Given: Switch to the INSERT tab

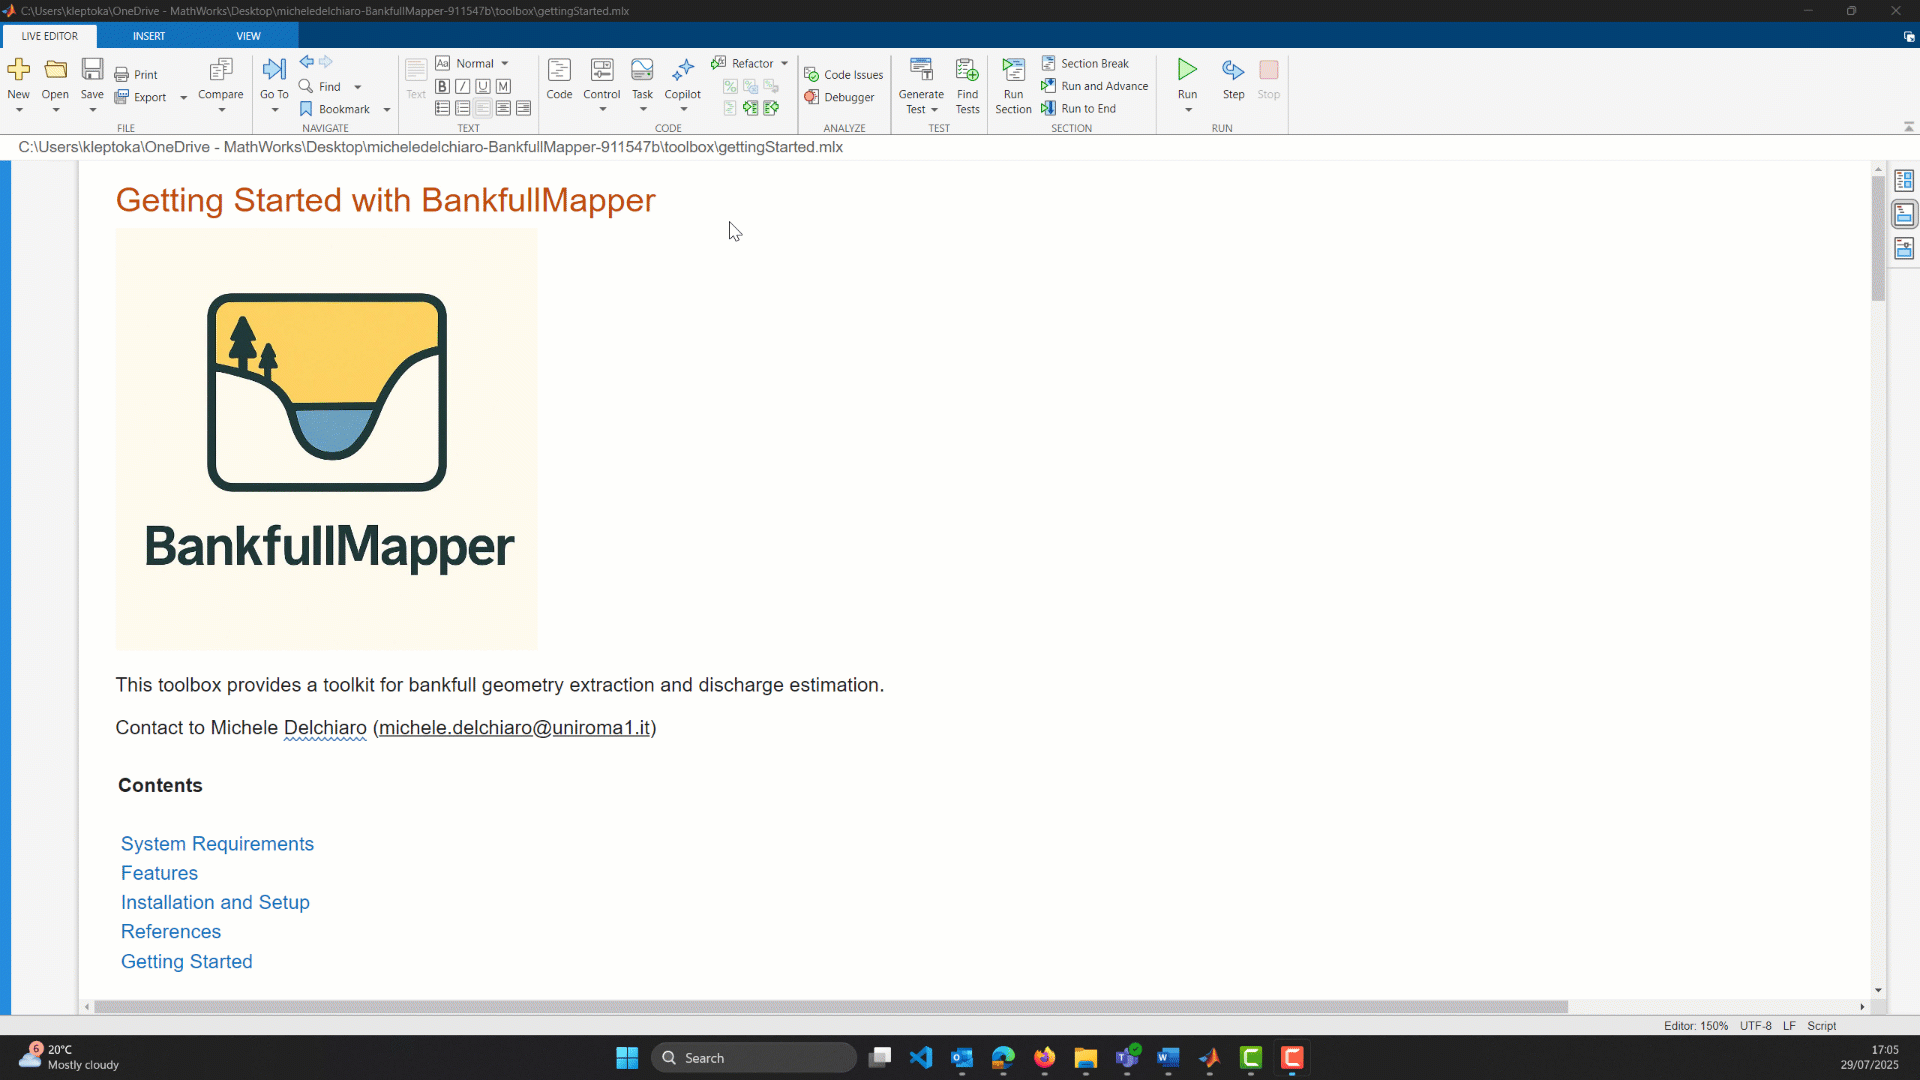Looking at the screenshot, I should pos(149,36).
